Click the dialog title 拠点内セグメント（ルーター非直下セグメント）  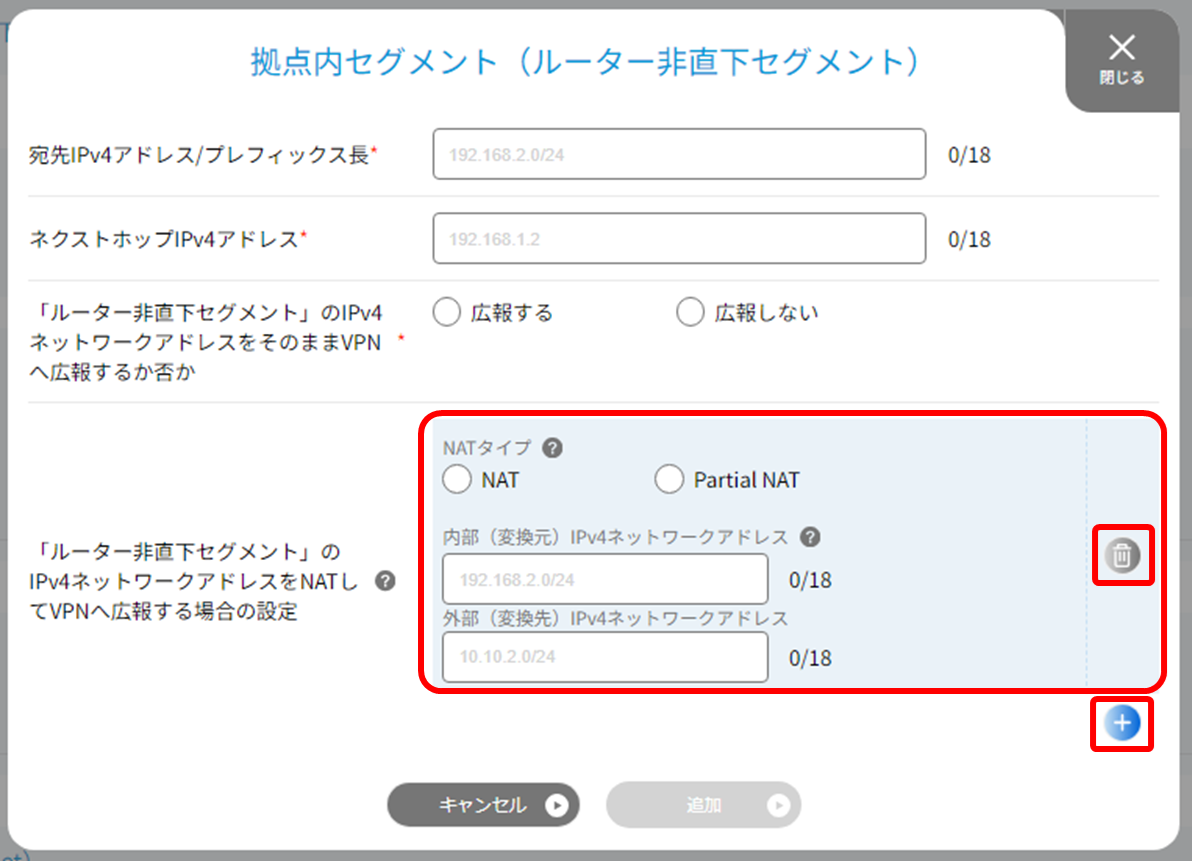click(585, 62)
